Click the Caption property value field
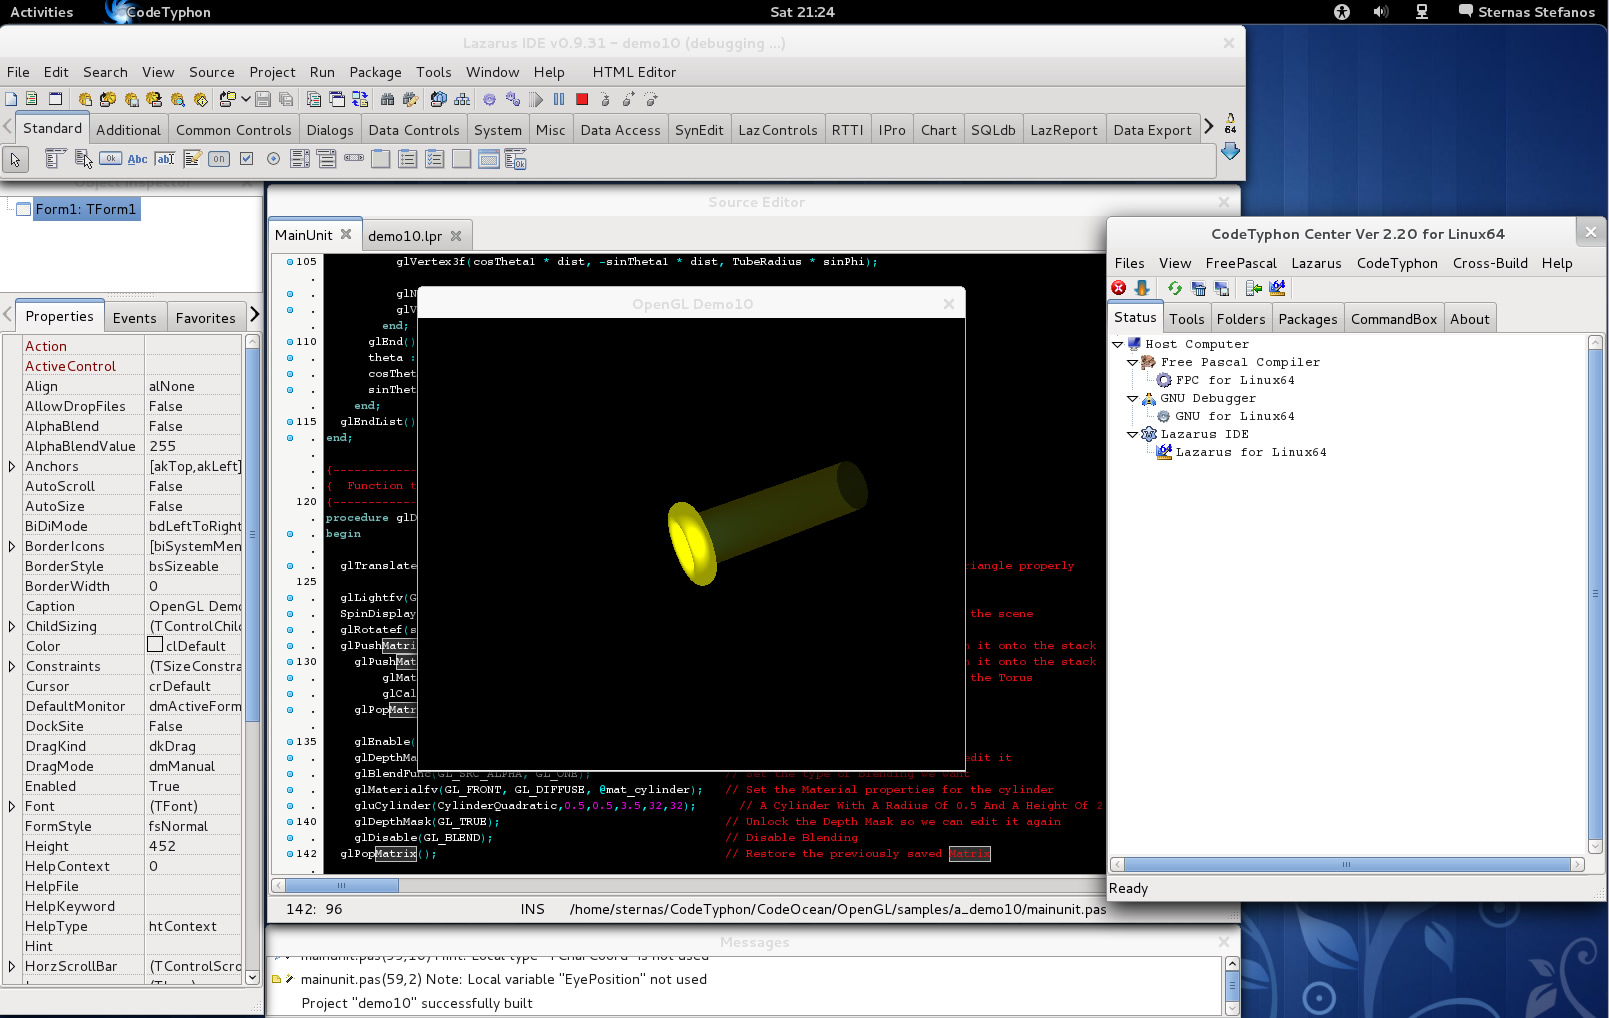This screenshot has height=1018, width=1609. coord(194,606)
